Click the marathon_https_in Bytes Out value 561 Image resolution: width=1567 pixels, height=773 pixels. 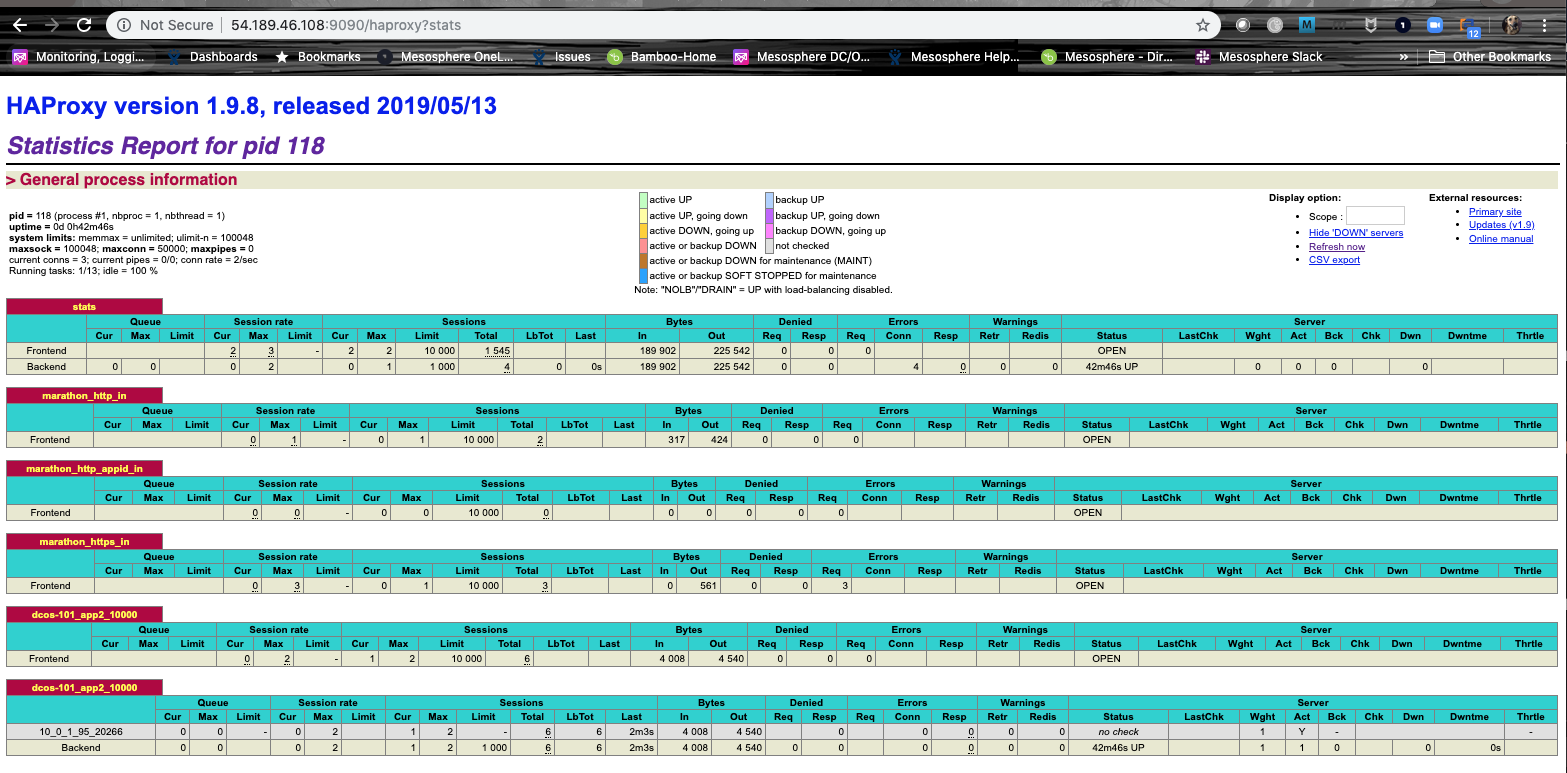[708, 586]
